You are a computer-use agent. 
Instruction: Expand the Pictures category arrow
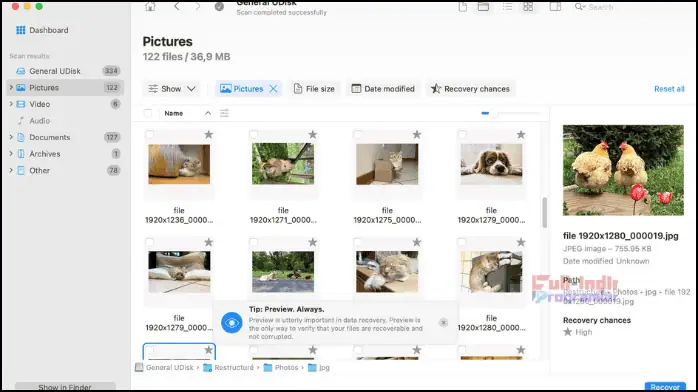[x=11, y=88]
